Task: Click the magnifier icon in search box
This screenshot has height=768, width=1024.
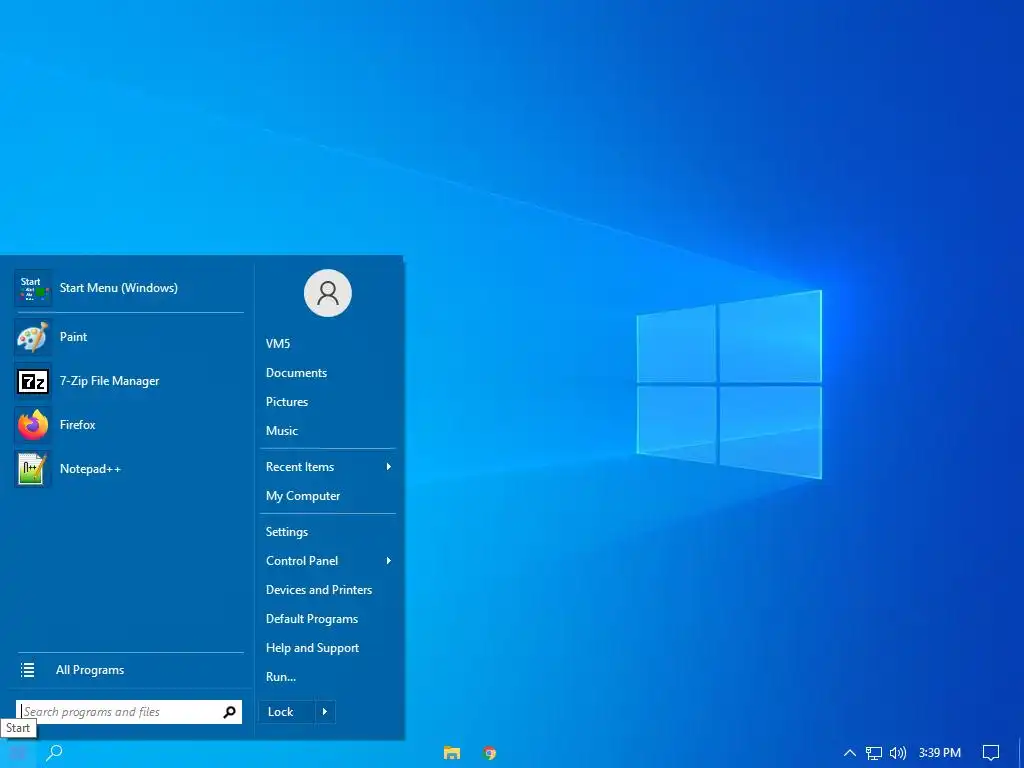Action: tap(229, 712)
